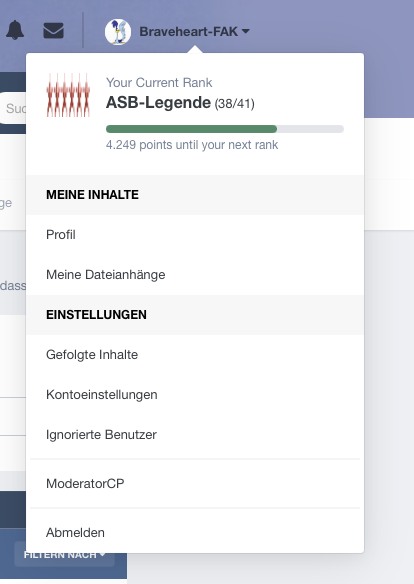
Task: Open Meine Dateianhänge
Action: [195, 275]
